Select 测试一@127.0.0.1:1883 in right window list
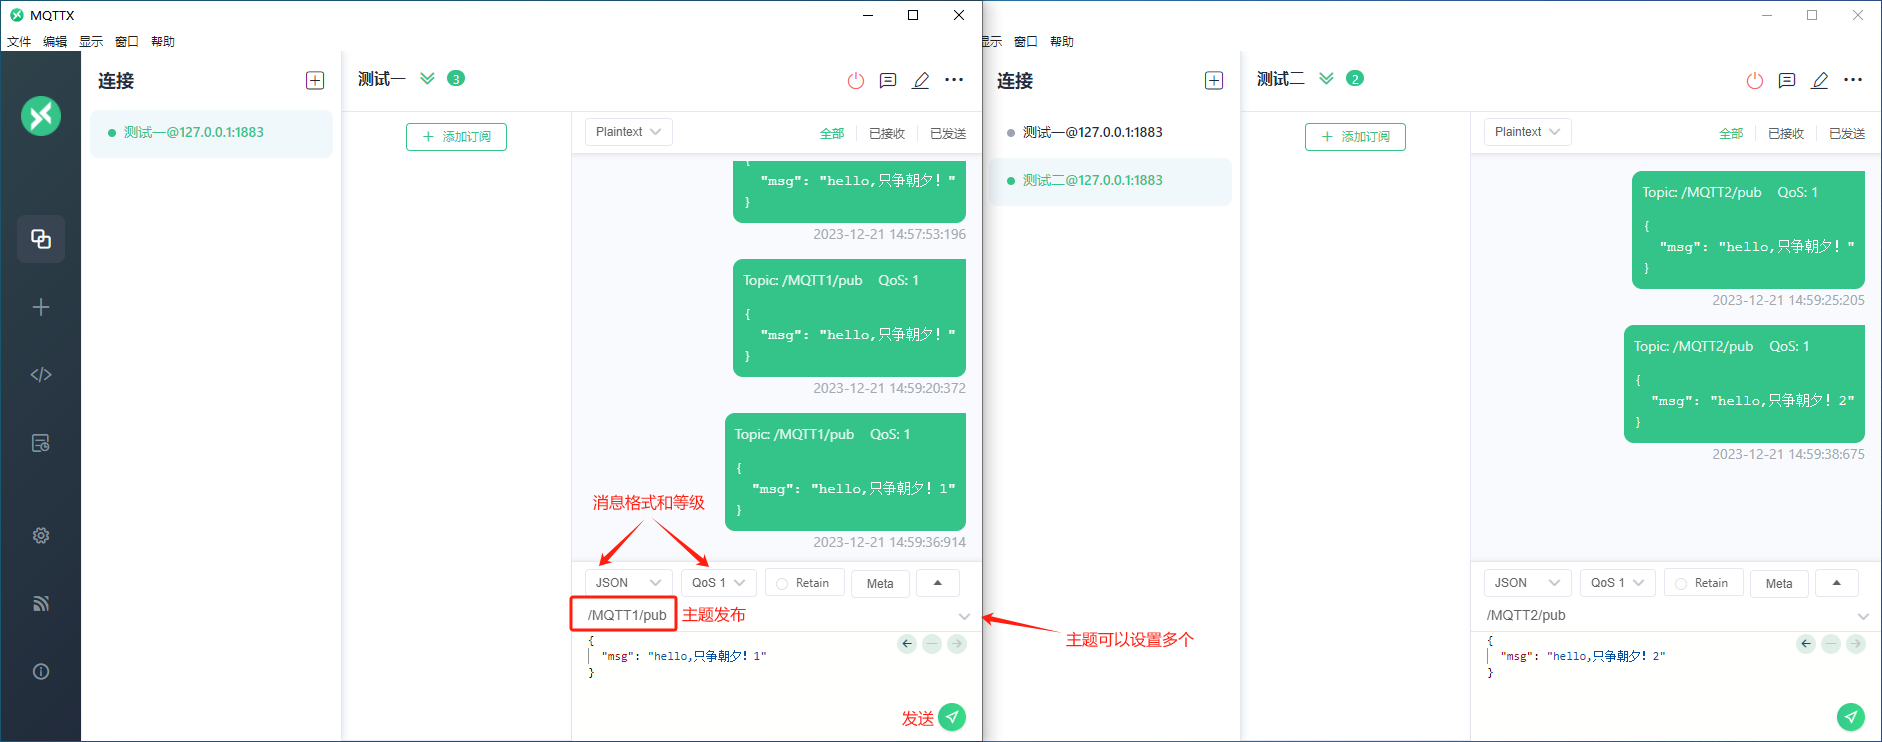The height and width of the screenshot is (742, 1882). [1110, 133]
